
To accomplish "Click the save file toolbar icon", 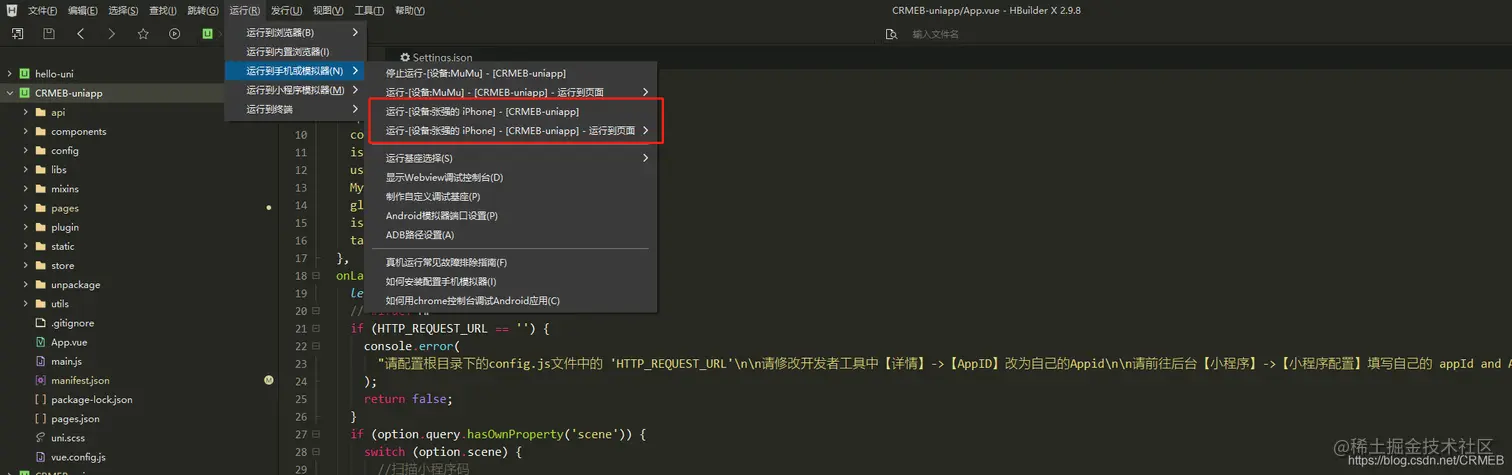I will (x=49, y=33).
